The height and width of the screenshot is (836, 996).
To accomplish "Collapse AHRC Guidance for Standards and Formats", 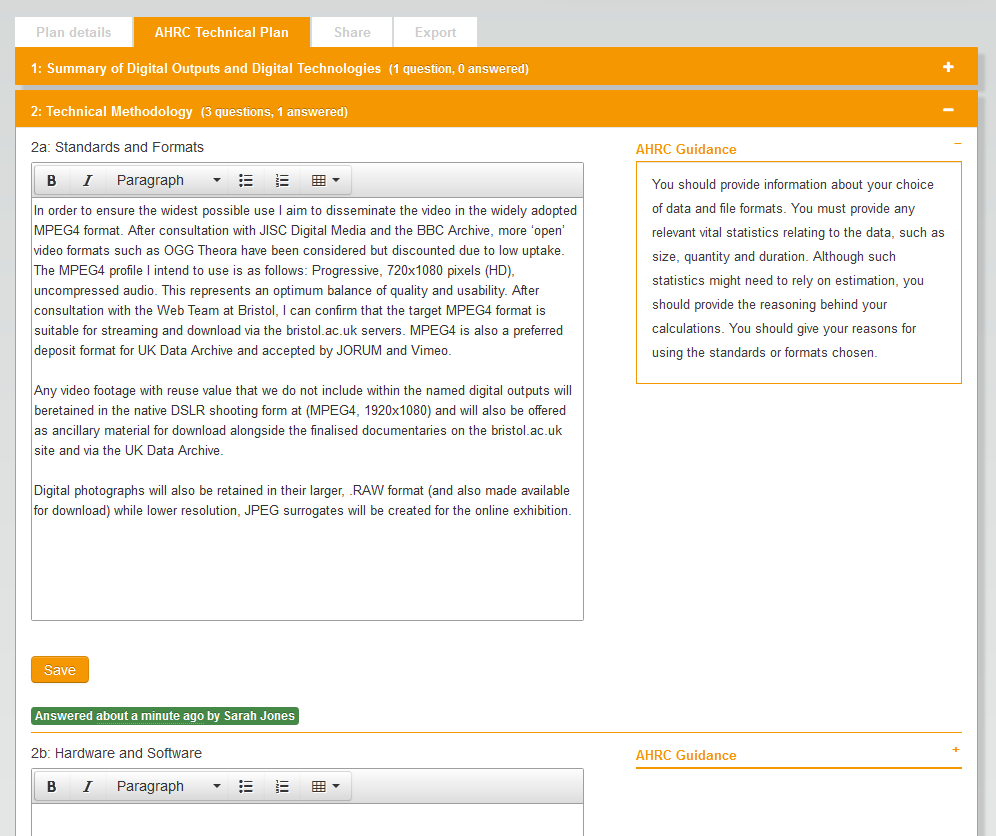I will coord(957,144).
